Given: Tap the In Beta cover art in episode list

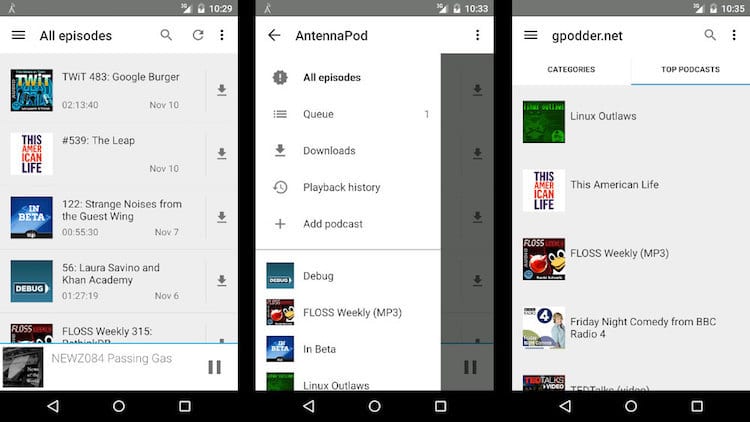Looking at the screenshot, I should [x=32, y=217].
